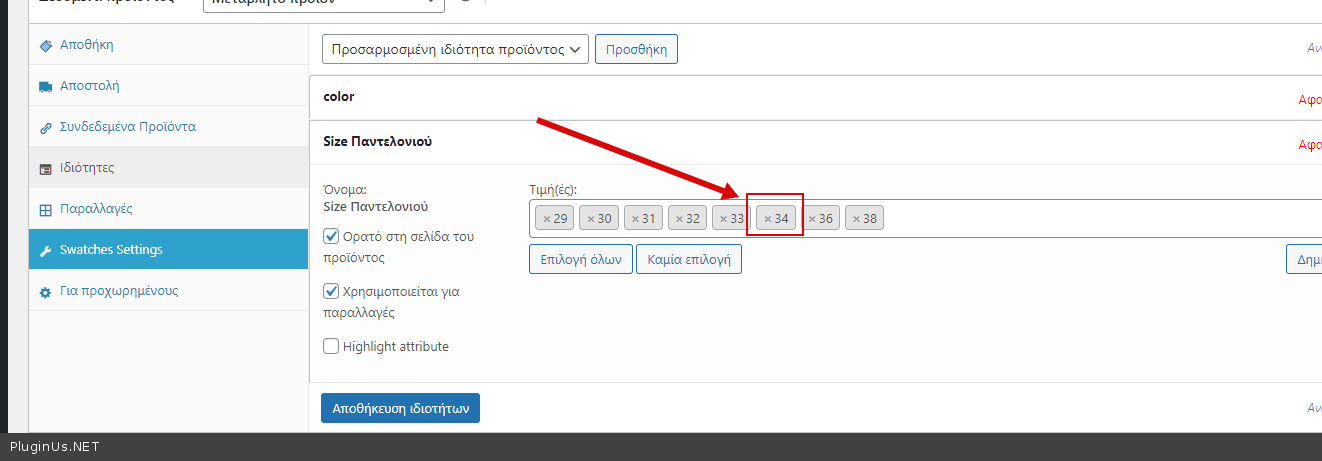Viewport: 1322px width, 461px height.
Task: Open the Προσαρμοσμένη ιδιότητα προϊόντος dropdown
Action: (x=455, y=49)
